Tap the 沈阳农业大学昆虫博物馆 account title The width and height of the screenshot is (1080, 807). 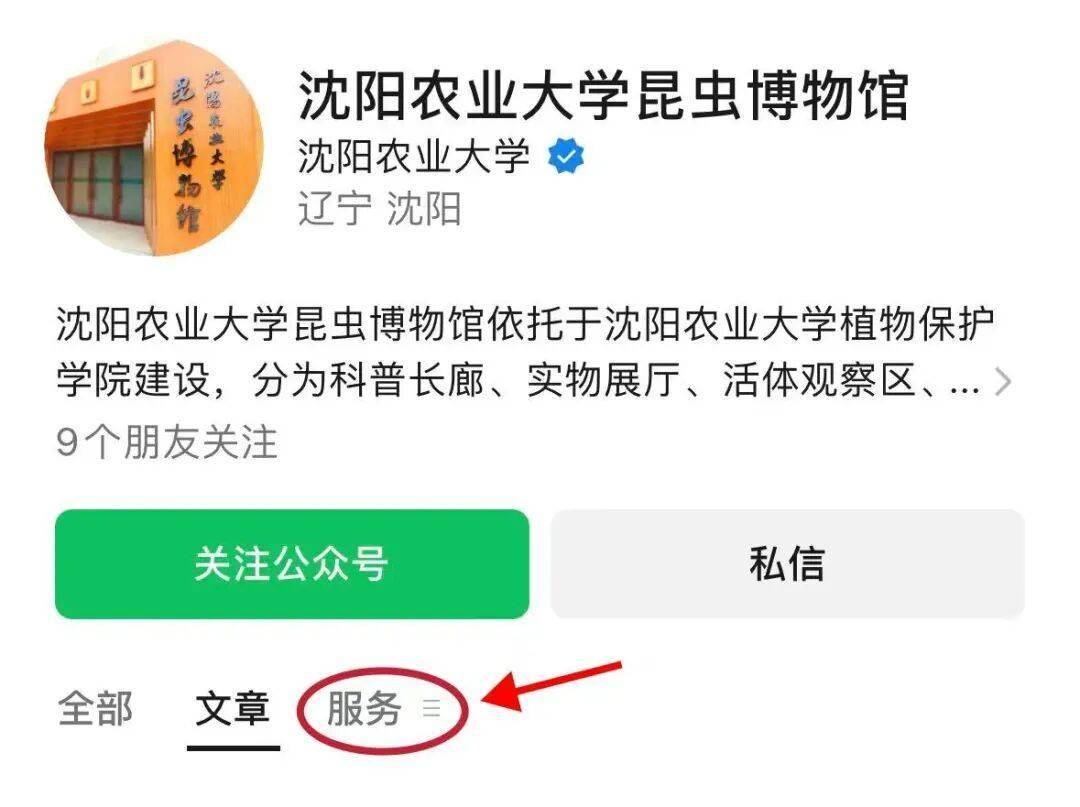[x=603, y=95]
